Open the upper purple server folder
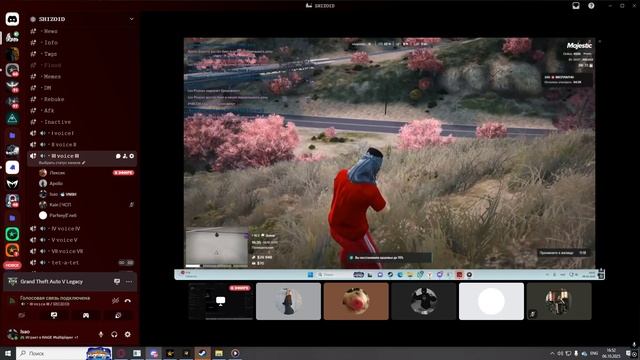The image size is (640, 360). tap(12, 135)
